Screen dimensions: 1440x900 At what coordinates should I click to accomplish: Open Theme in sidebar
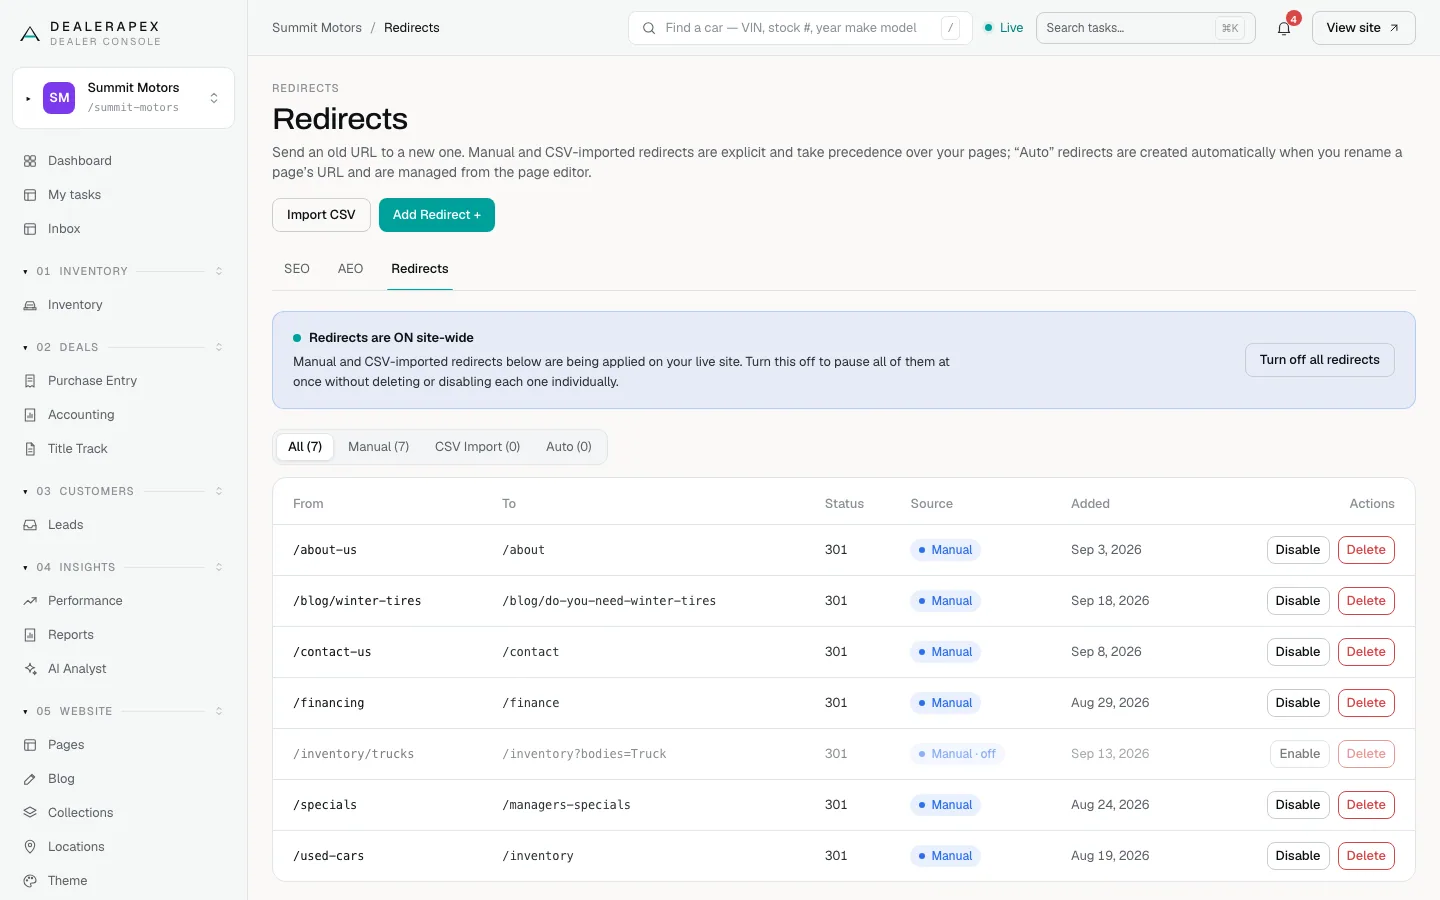pos(124,881)
